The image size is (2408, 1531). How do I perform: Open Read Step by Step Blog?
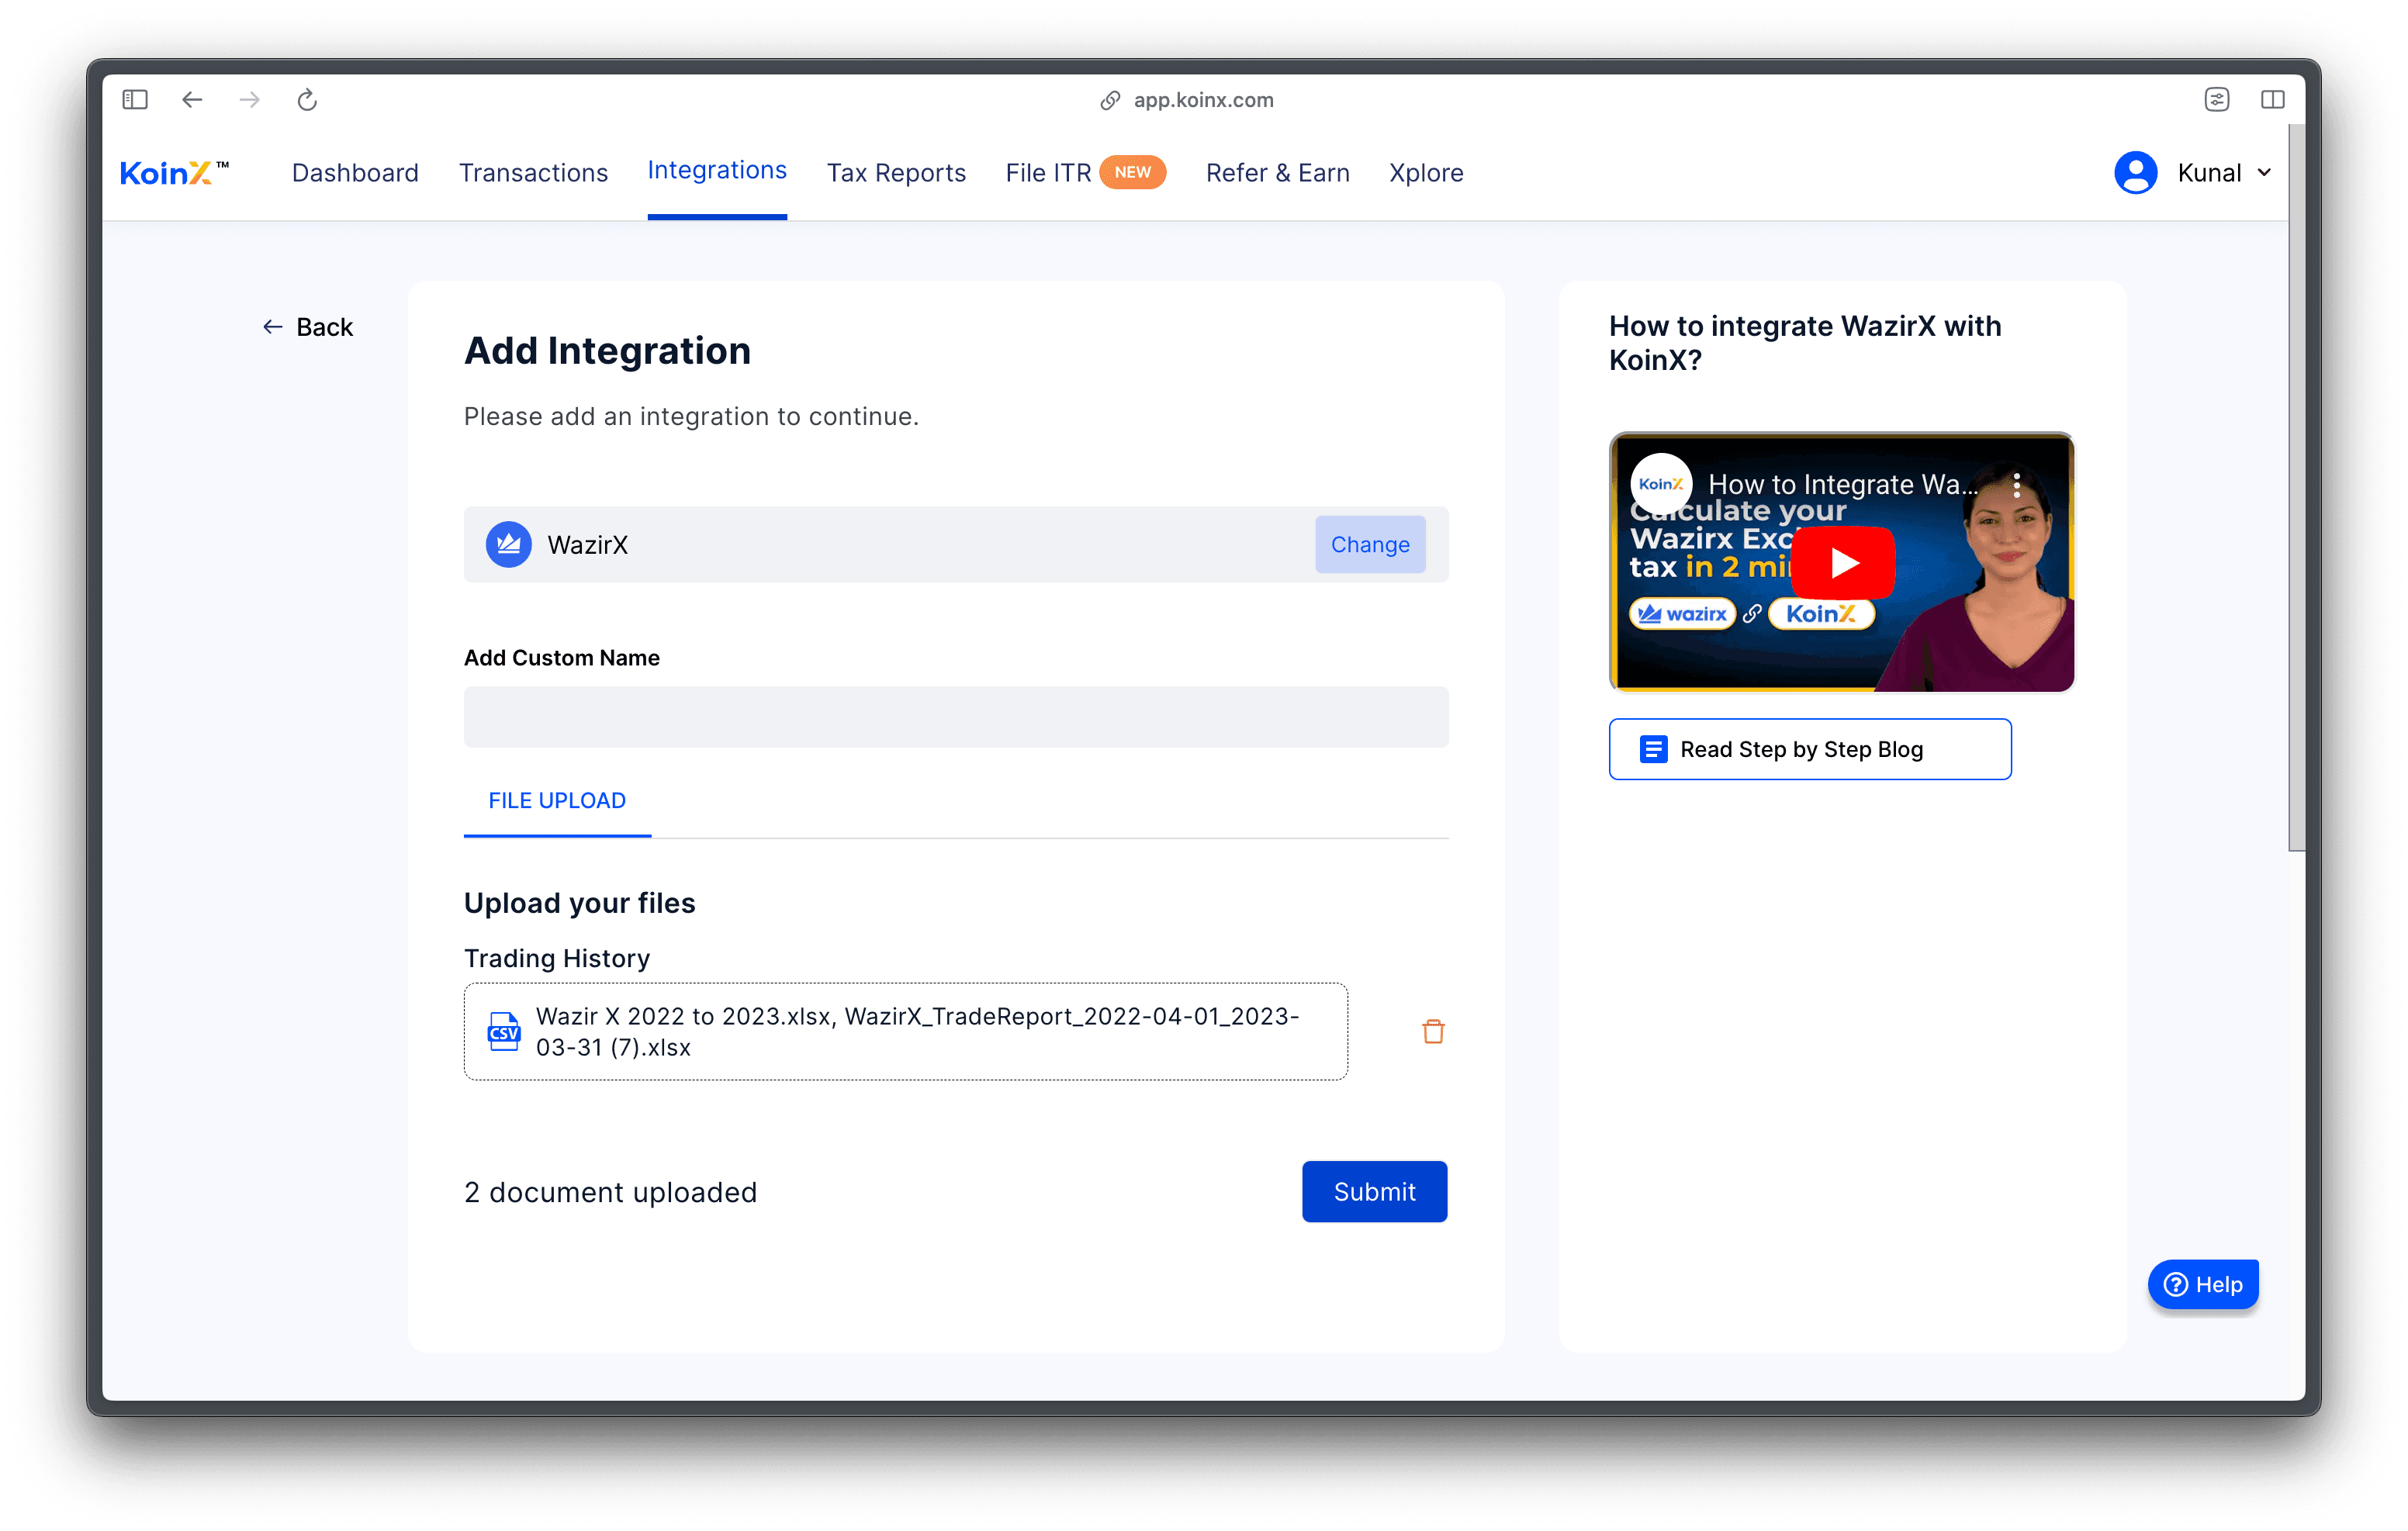[1810, 749]
